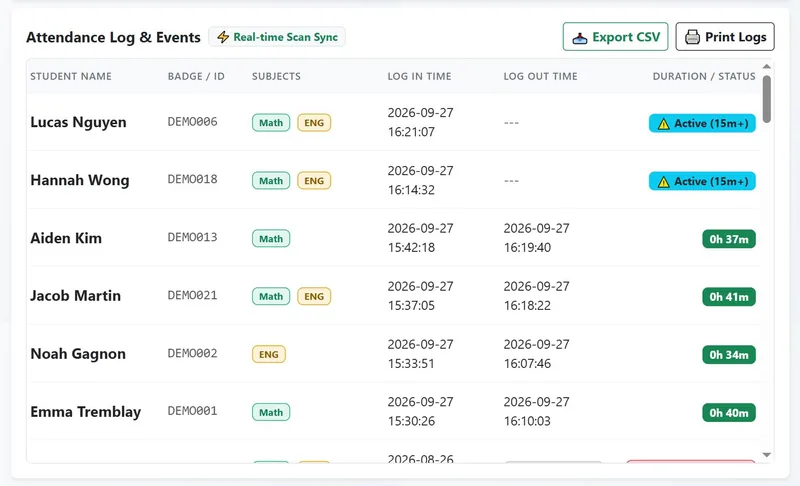Viewport: 800px width, 486px height.
Task: Click the Log Out Time column header
Action: click(540, 76)
